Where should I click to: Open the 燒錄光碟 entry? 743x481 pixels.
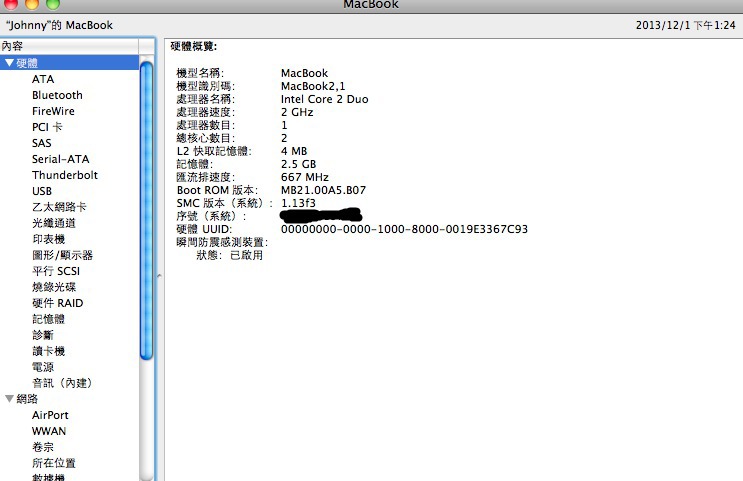point(54,287)
